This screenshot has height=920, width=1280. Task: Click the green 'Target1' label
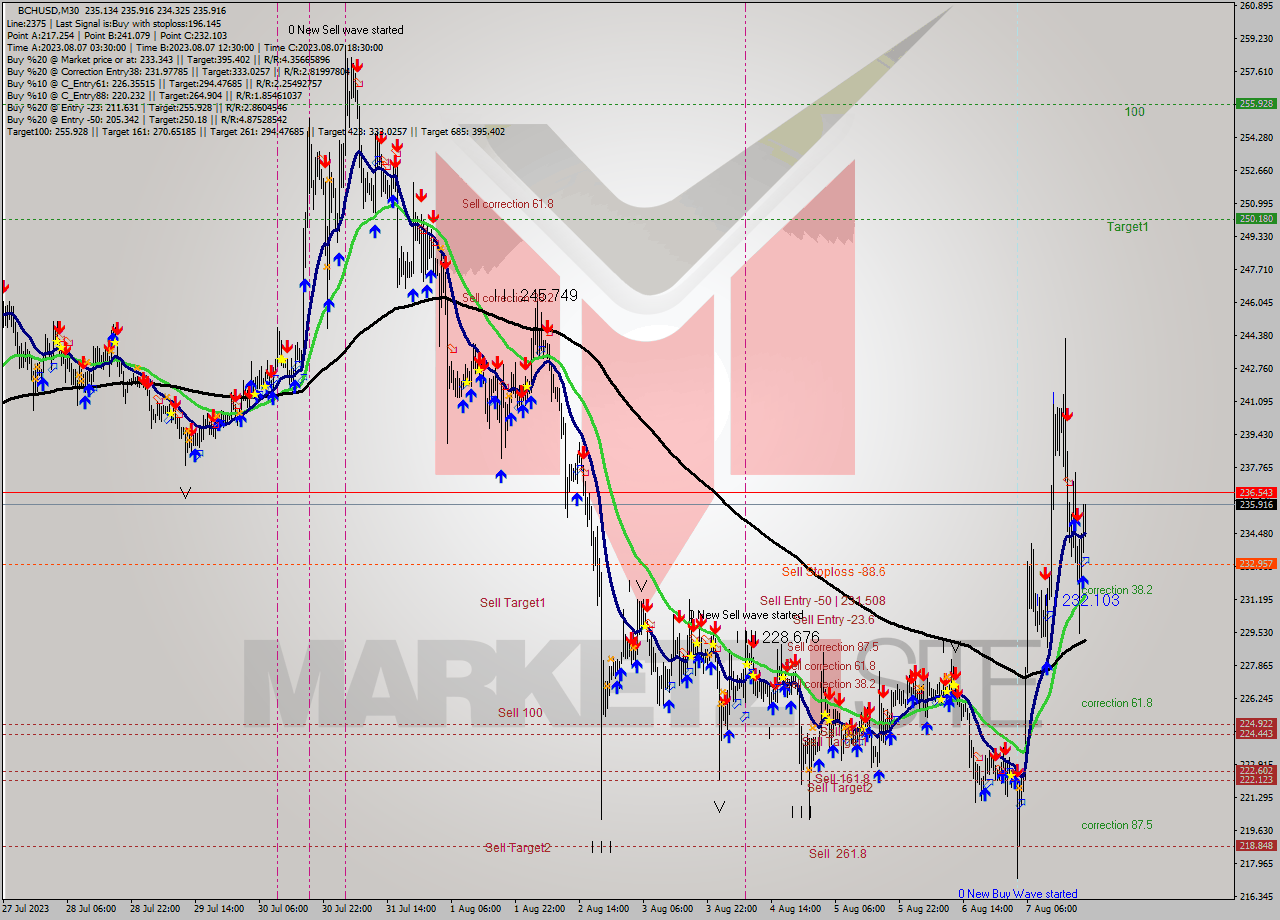coord(1127,227)
